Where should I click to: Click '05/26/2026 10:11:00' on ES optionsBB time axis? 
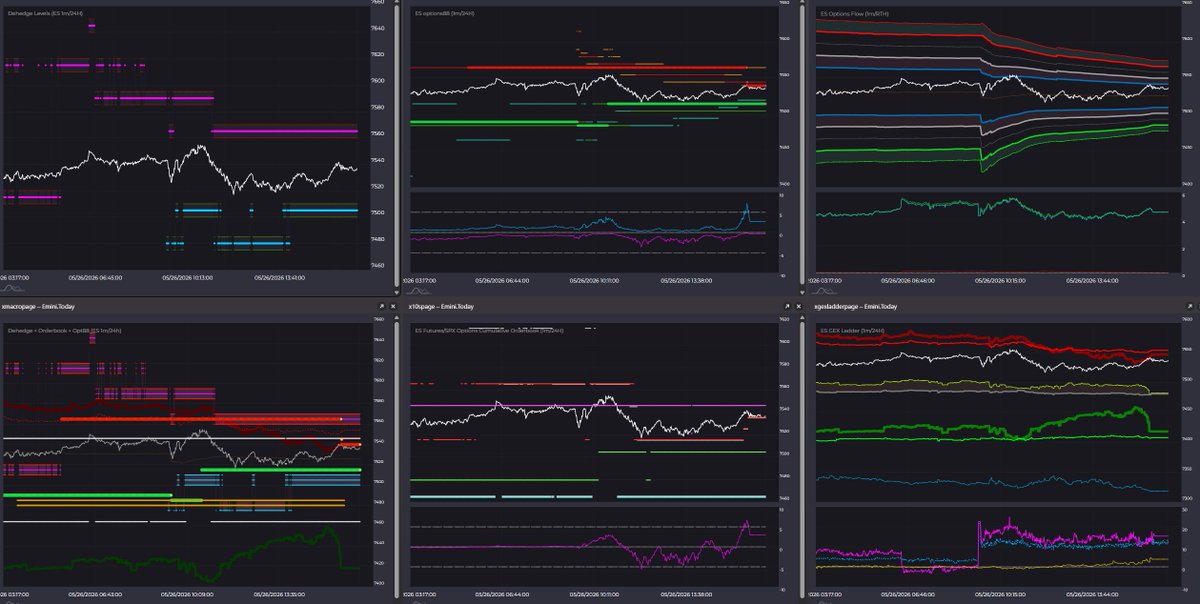coord(594,281)
